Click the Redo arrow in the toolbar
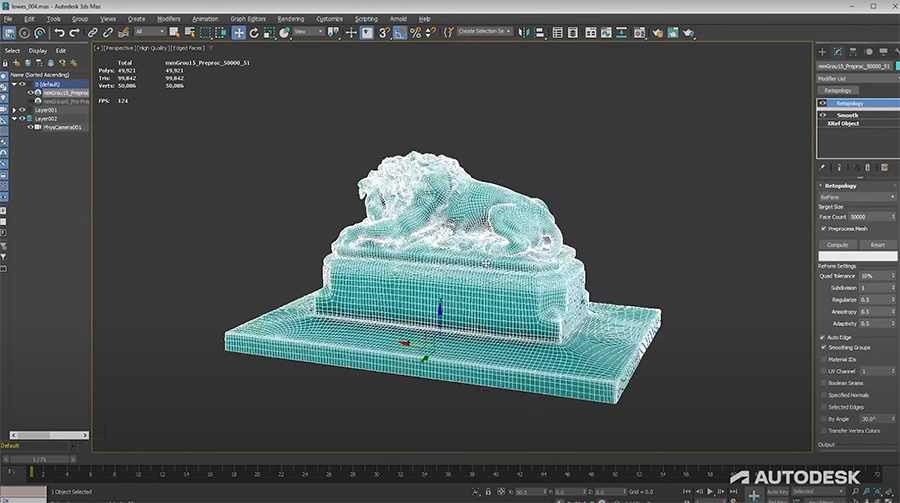 coord(75,33)
